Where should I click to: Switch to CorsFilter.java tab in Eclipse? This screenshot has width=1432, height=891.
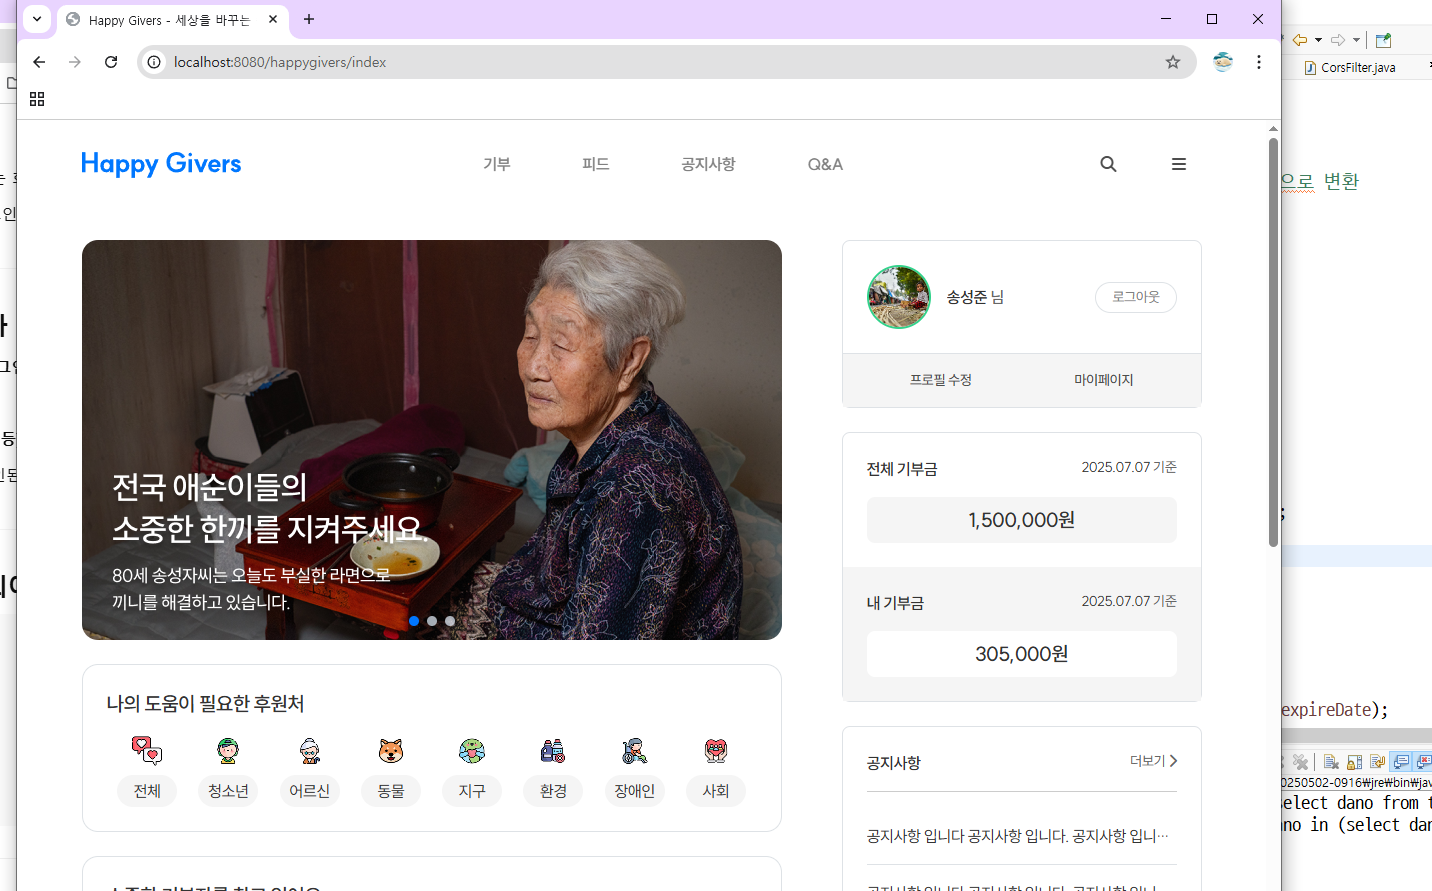pos(1351,67)
